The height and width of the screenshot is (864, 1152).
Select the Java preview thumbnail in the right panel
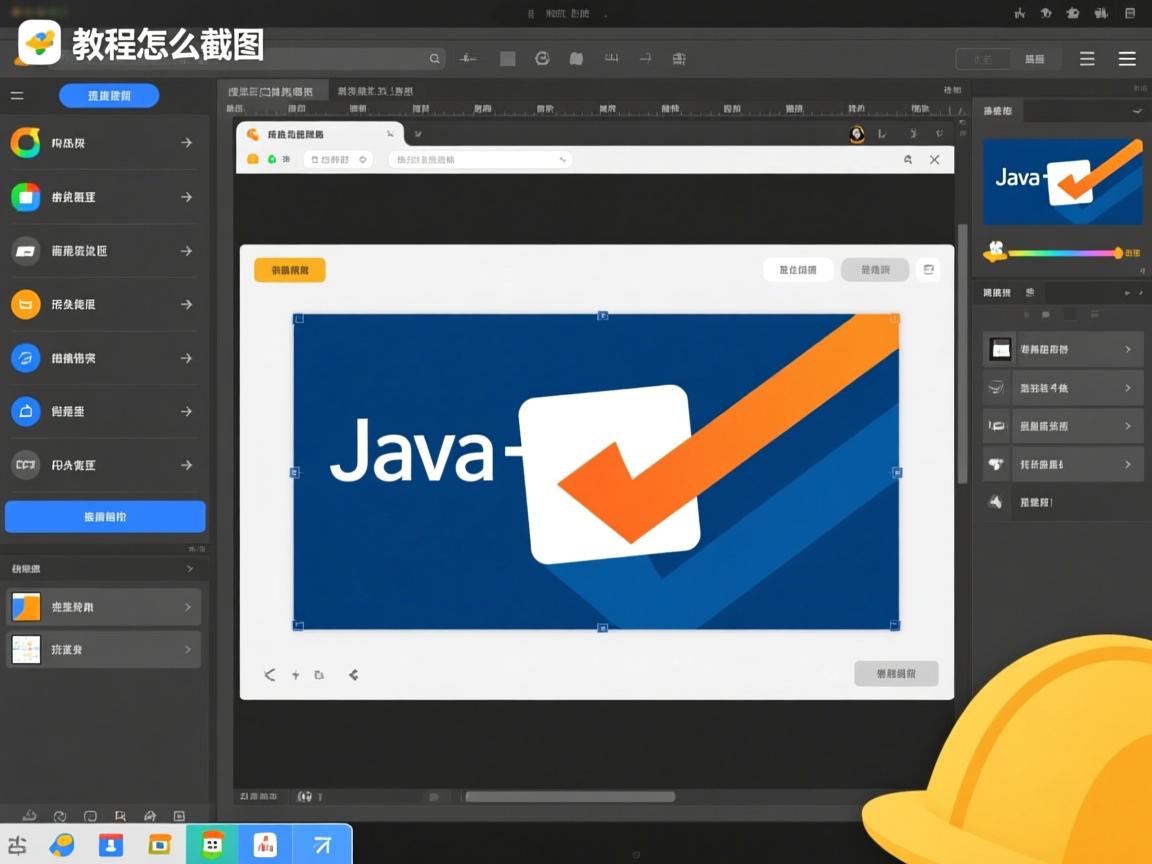(1062, 182)
